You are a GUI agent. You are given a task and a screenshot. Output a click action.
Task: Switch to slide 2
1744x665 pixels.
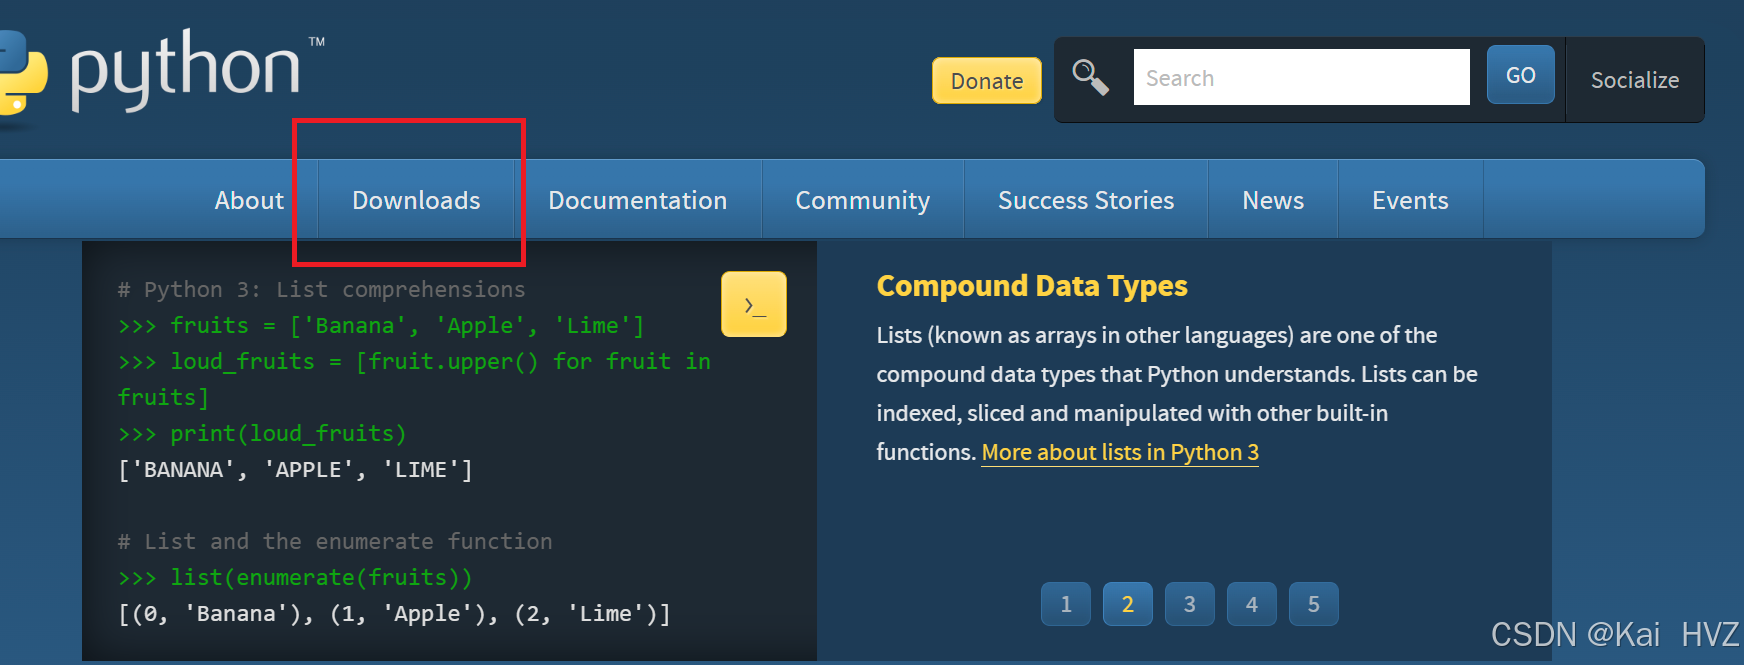(1128, 604)
